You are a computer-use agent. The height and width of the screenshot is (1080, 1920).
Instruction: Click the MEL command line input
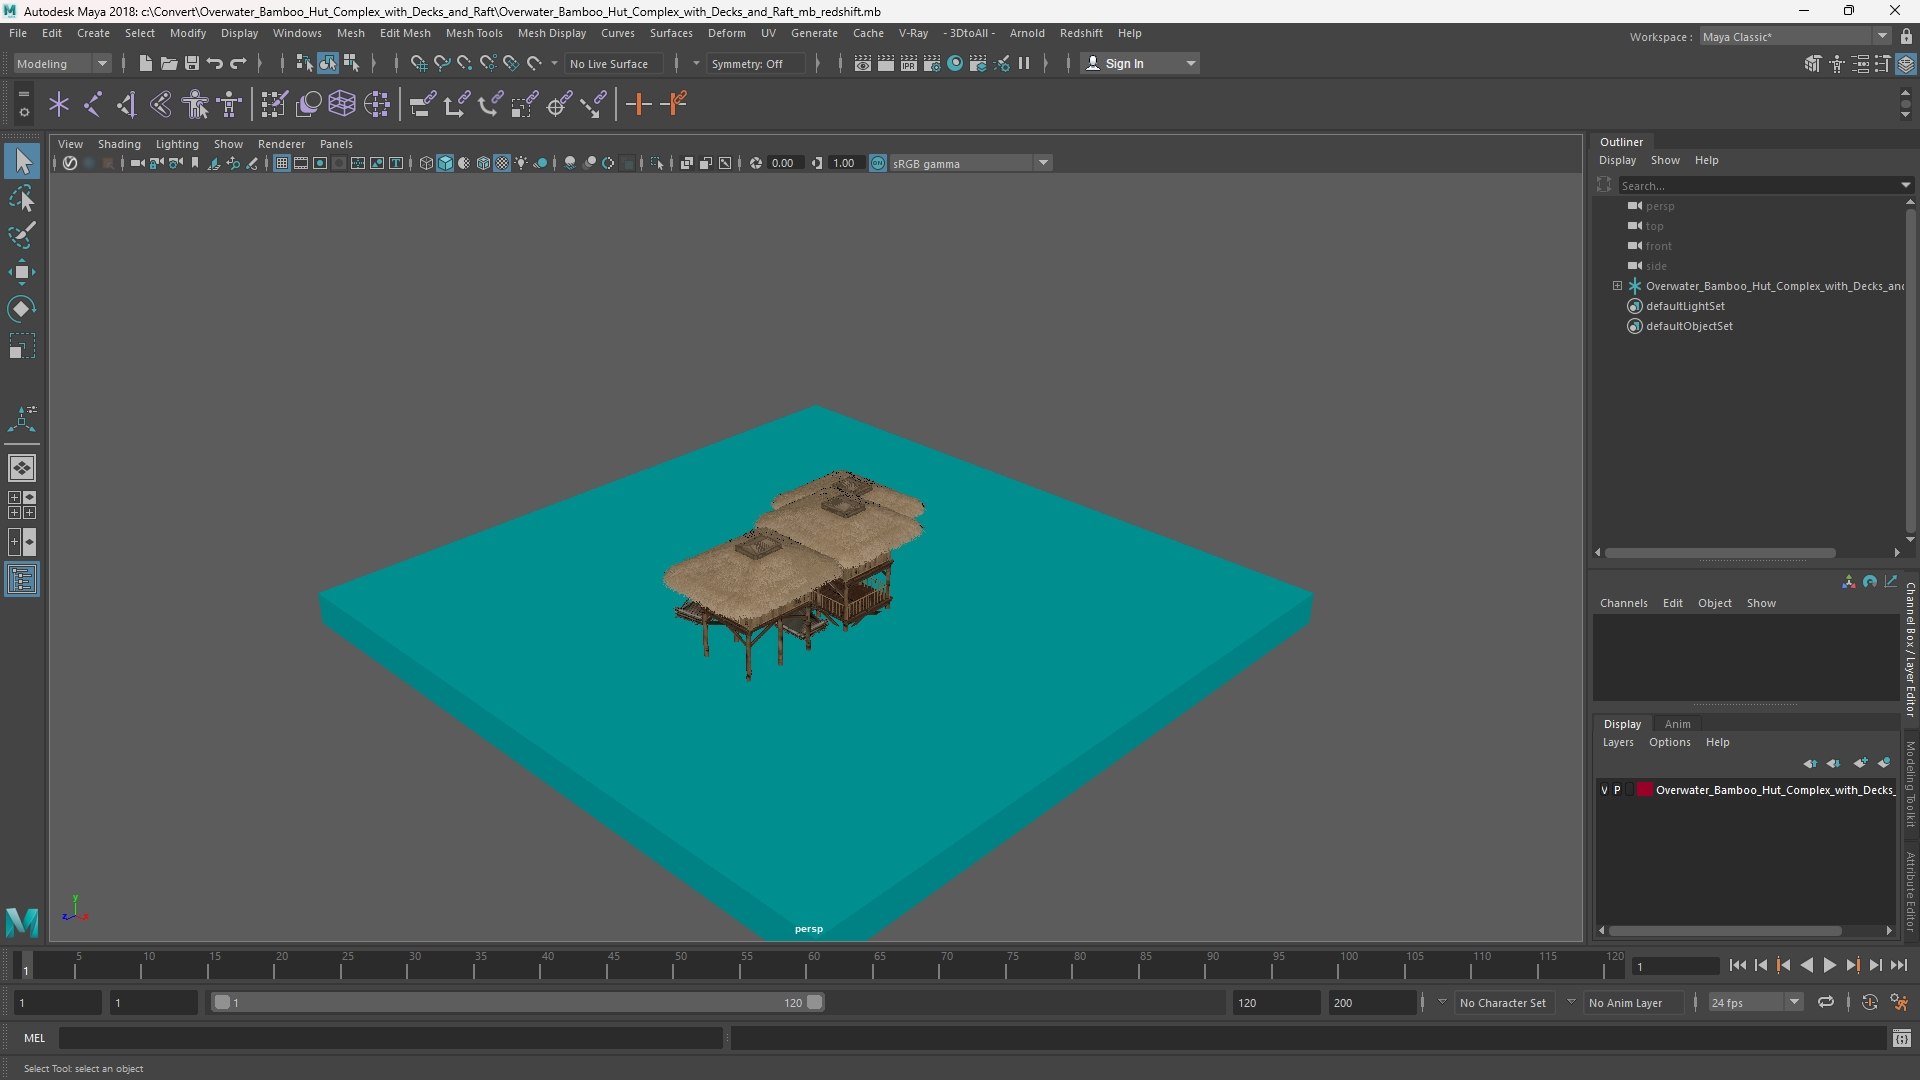[x=390, y=1038]
